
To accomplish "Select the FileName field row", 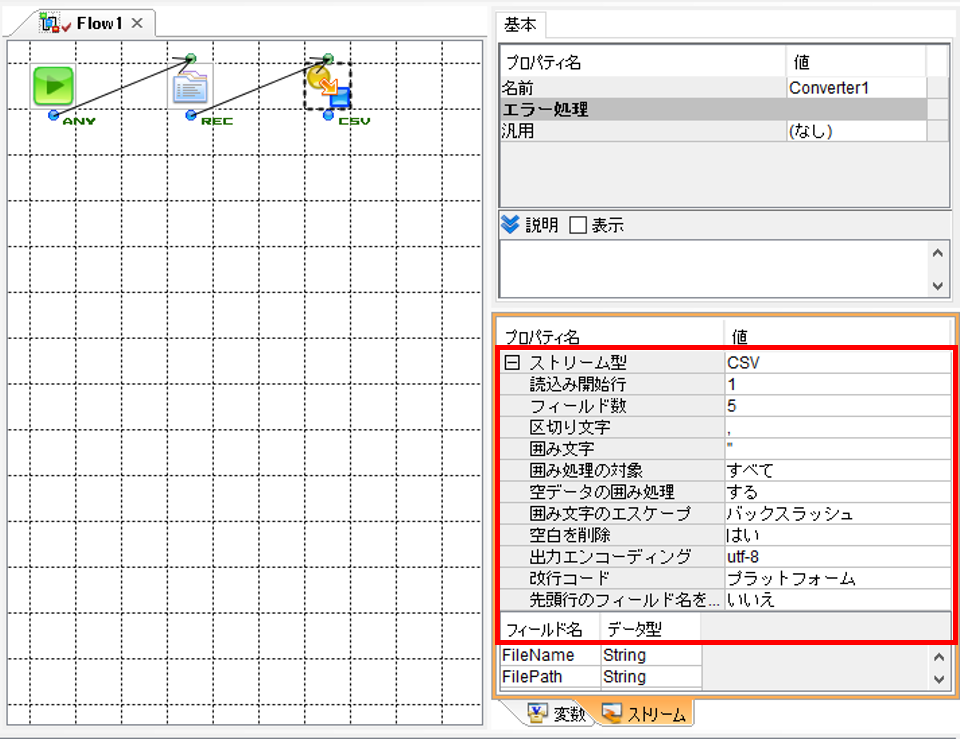I will tap(601, 655).
